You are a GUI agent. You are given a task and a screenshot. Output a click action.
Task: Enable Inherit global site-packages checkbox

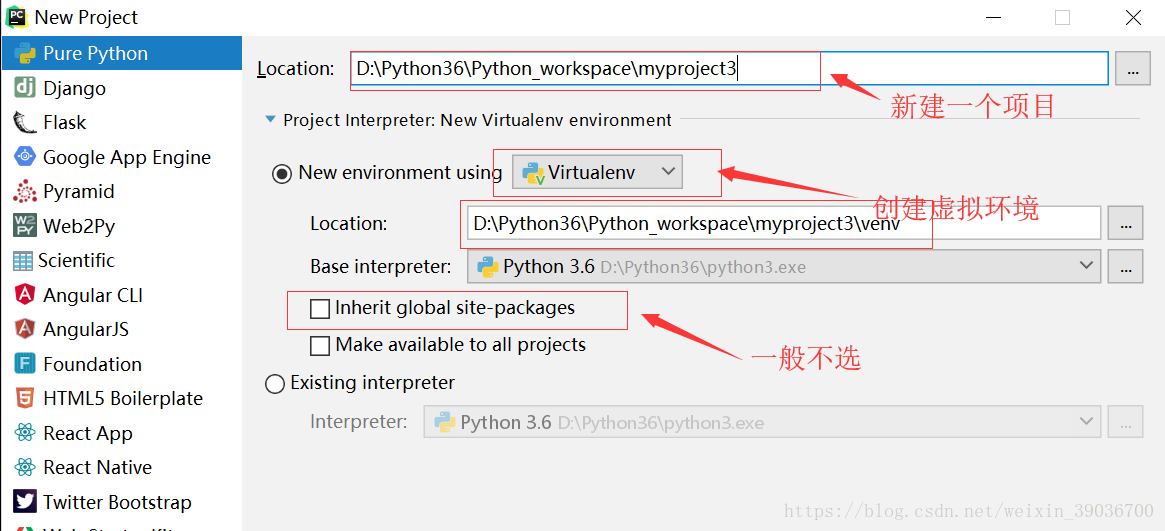coord(319,308)
